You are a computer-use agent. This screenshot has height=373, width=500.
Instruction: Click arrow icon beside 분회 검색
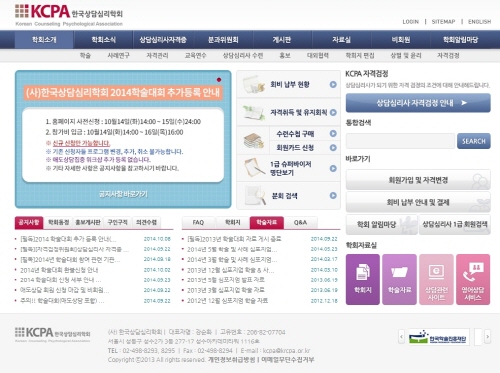[x=333, y=195]
